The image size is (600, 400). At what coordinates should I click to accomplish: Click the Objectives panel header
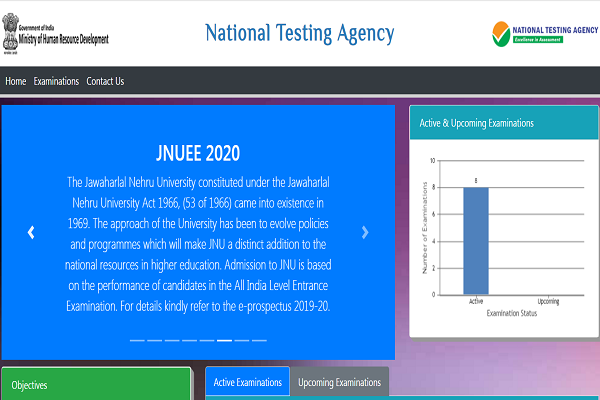click(96, 384)
